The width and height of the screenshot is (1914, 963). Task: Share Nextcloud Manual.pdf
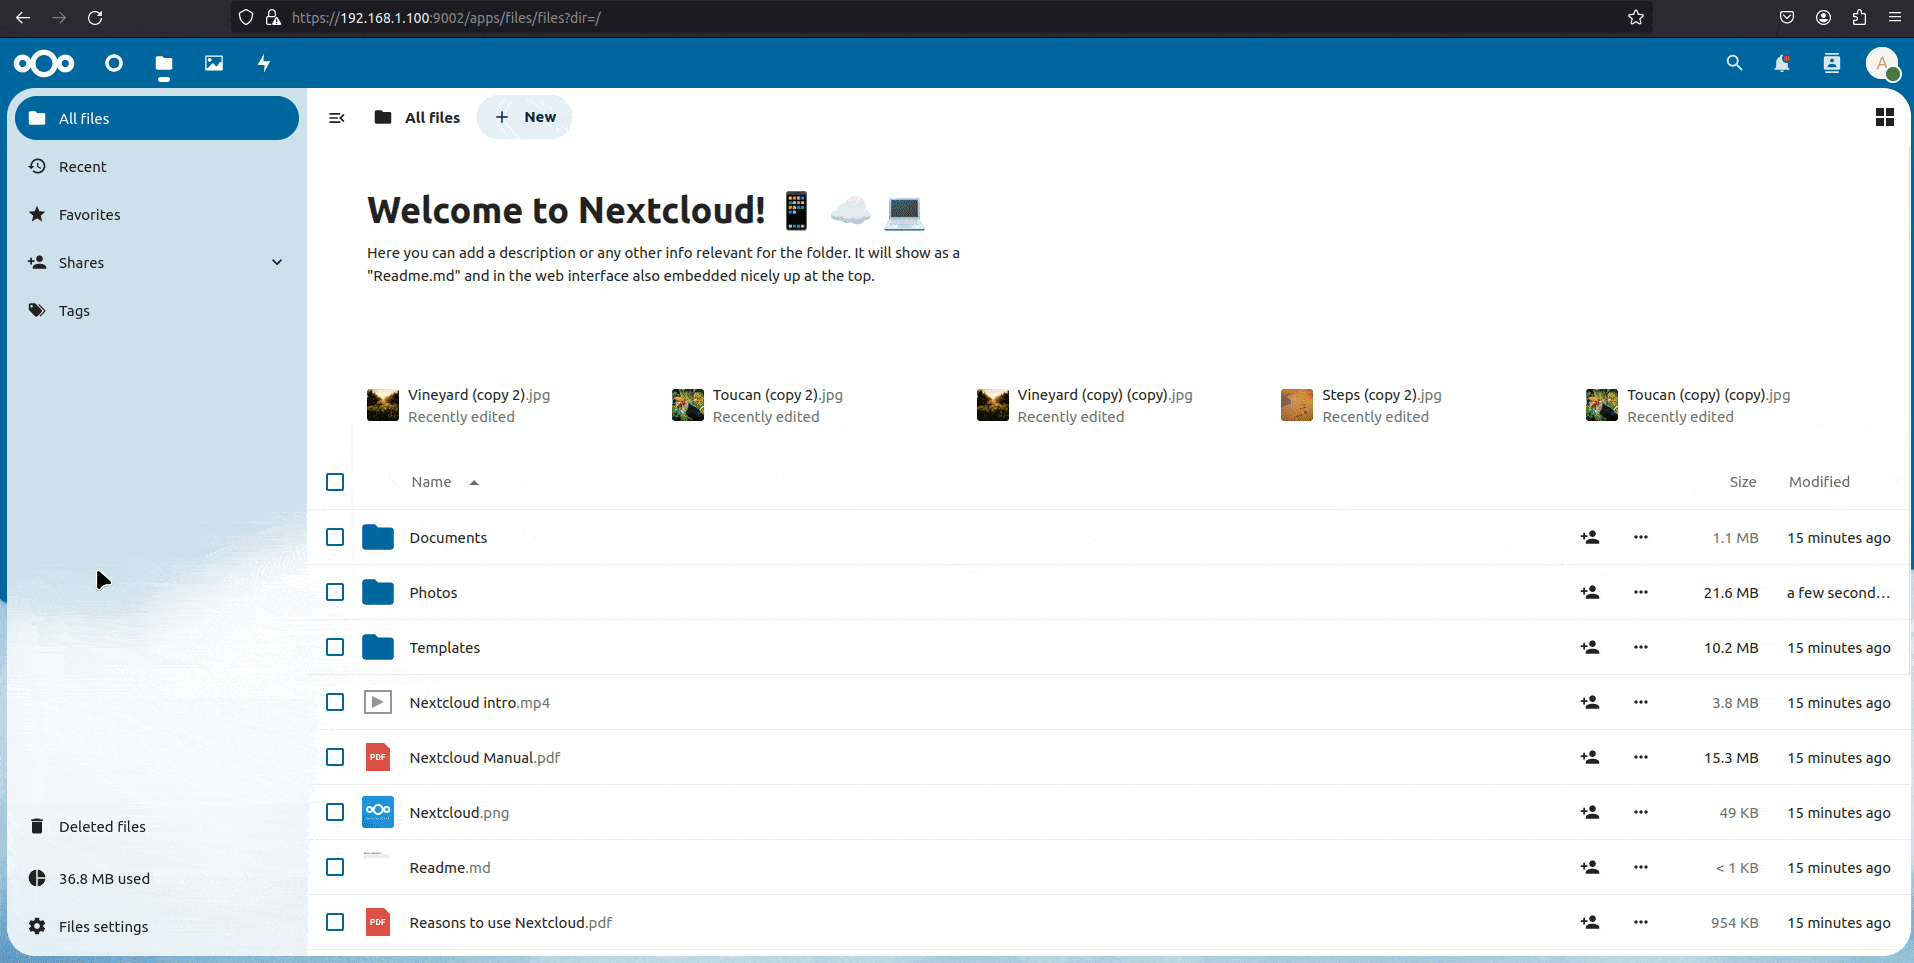click(x=1590, y=757)
